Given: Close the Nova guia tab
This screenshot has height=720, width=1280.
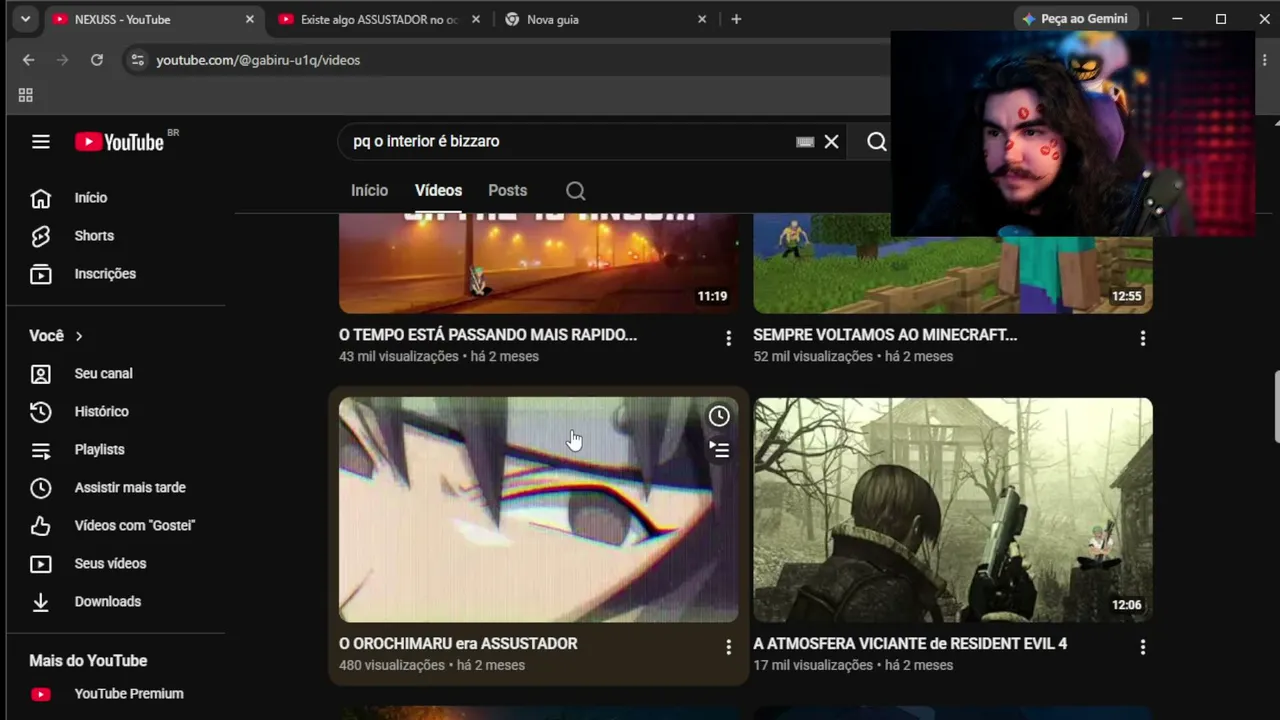Looking at the screenshot, I should [702, 19].
